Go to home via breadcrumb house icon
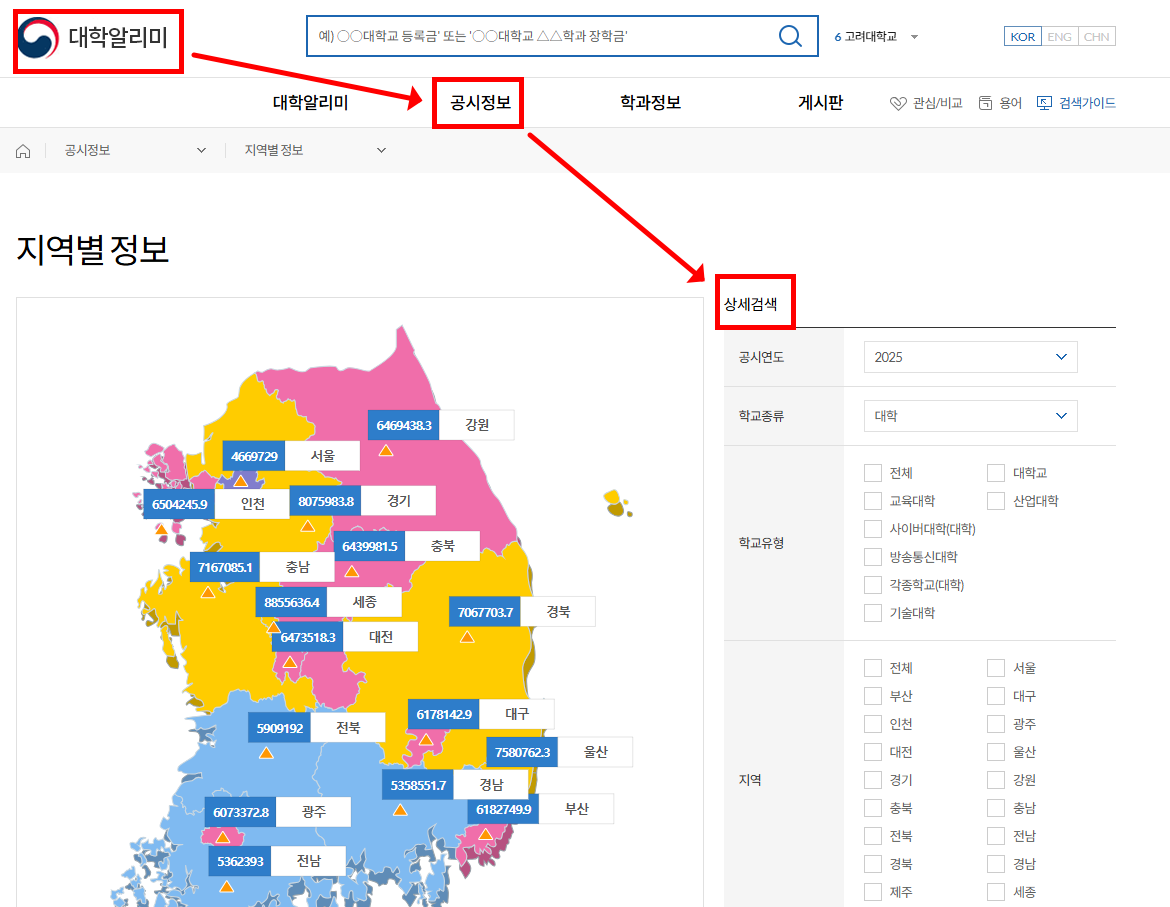Screen dimensions: 1170x907 point(23,151)
